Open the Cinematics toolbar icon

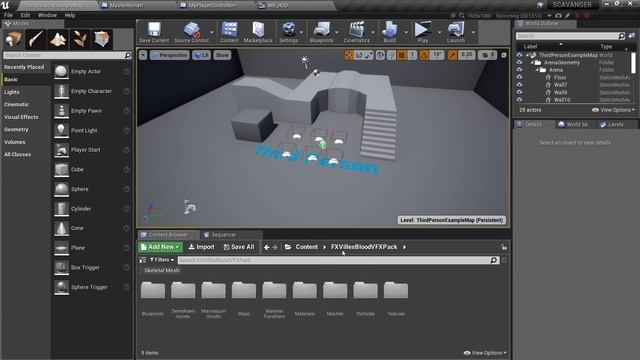[356, 32]
